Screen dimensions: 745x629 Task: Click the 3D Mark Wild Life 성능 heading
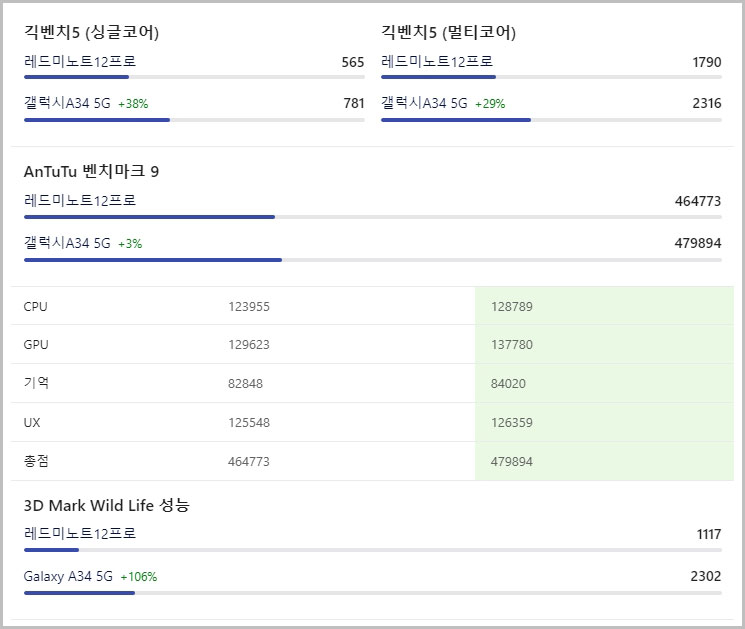107,505
